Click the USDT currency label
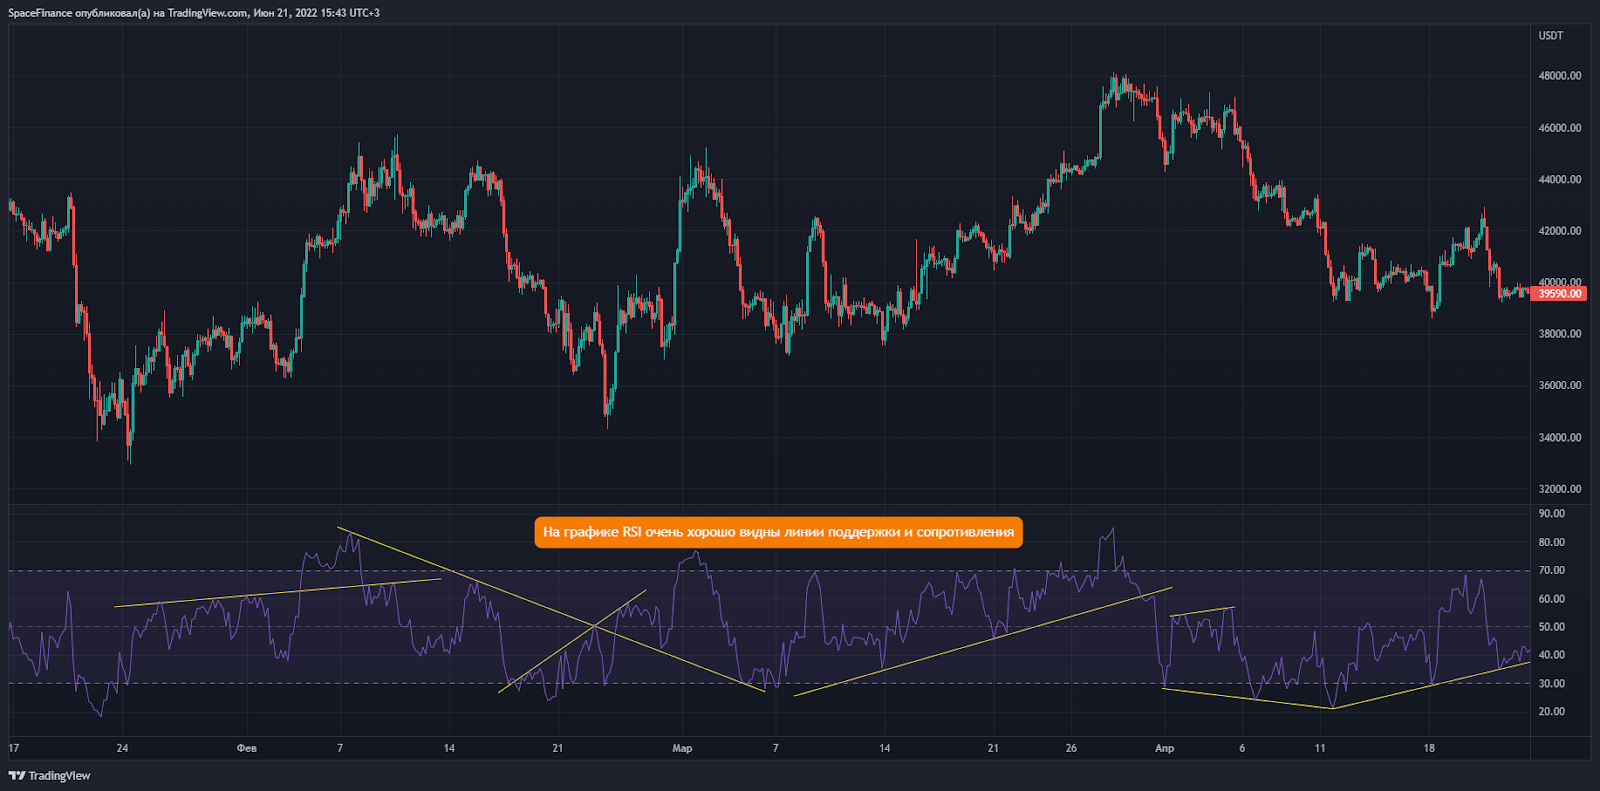Image resolution: width=1600 pixels, height=791 pixels. point(1550,36)
